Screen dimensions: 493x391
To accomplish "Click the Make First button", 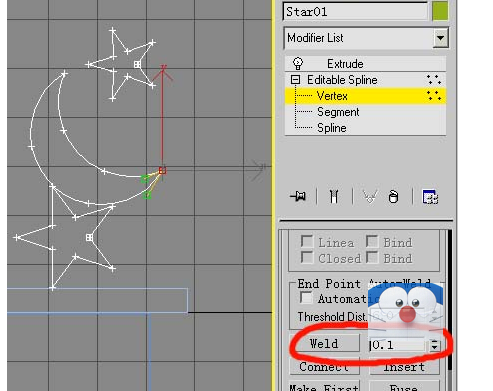I will click(324, 386).
